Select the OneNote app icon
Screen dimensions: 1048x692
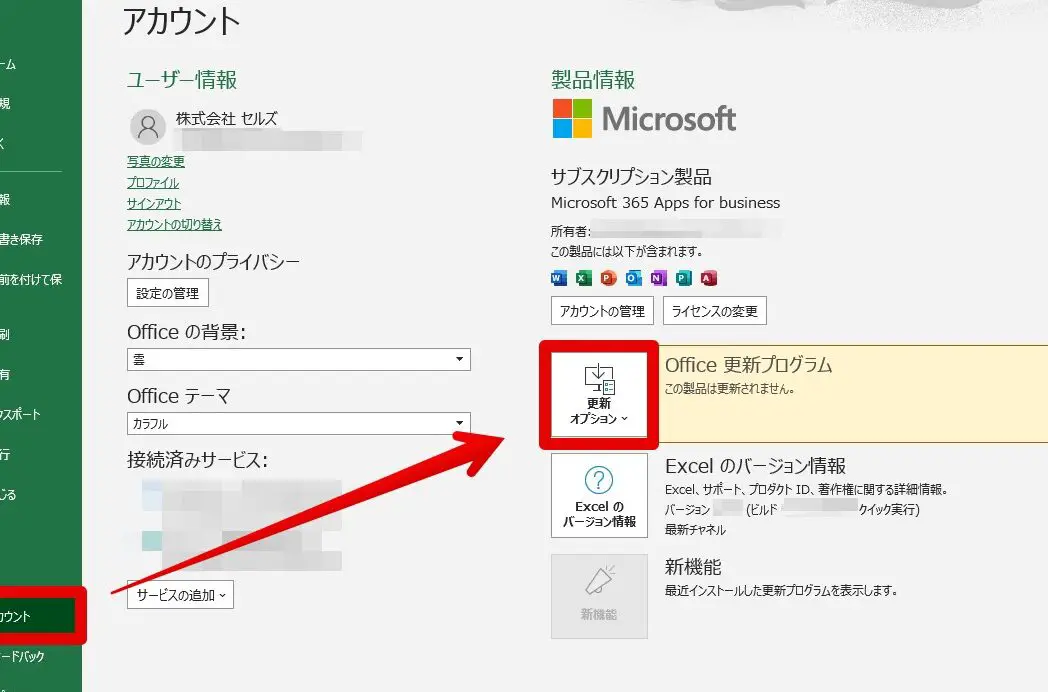click(x=657, y=278)
